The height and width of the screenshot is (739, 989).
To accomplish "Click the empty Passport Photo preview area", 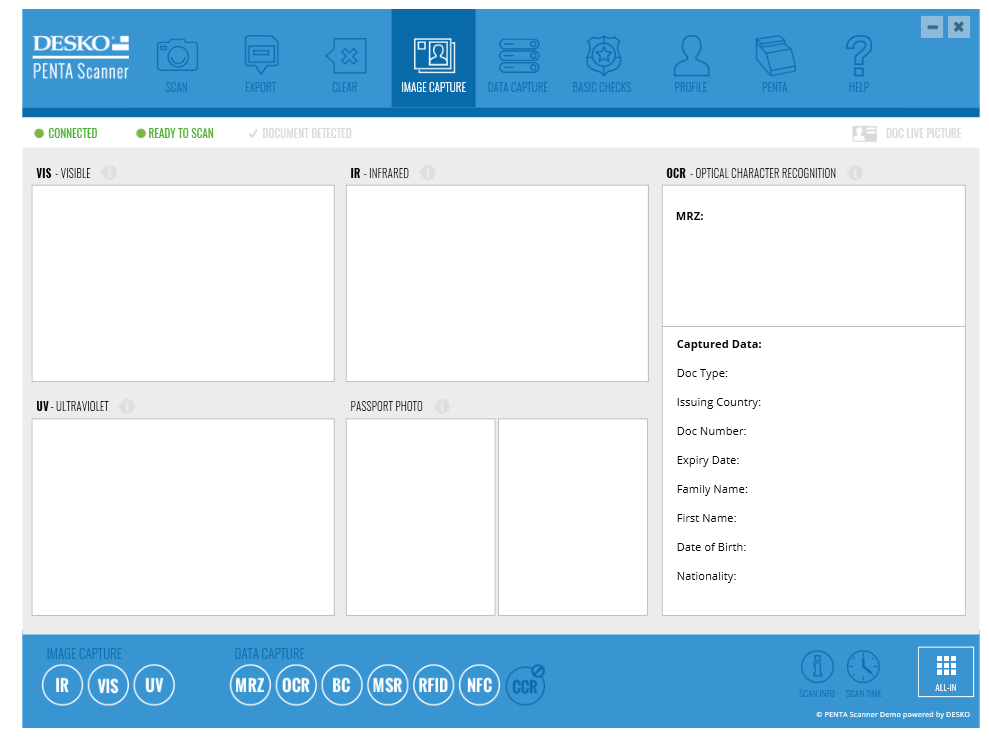I will click(x=420, y=517).
